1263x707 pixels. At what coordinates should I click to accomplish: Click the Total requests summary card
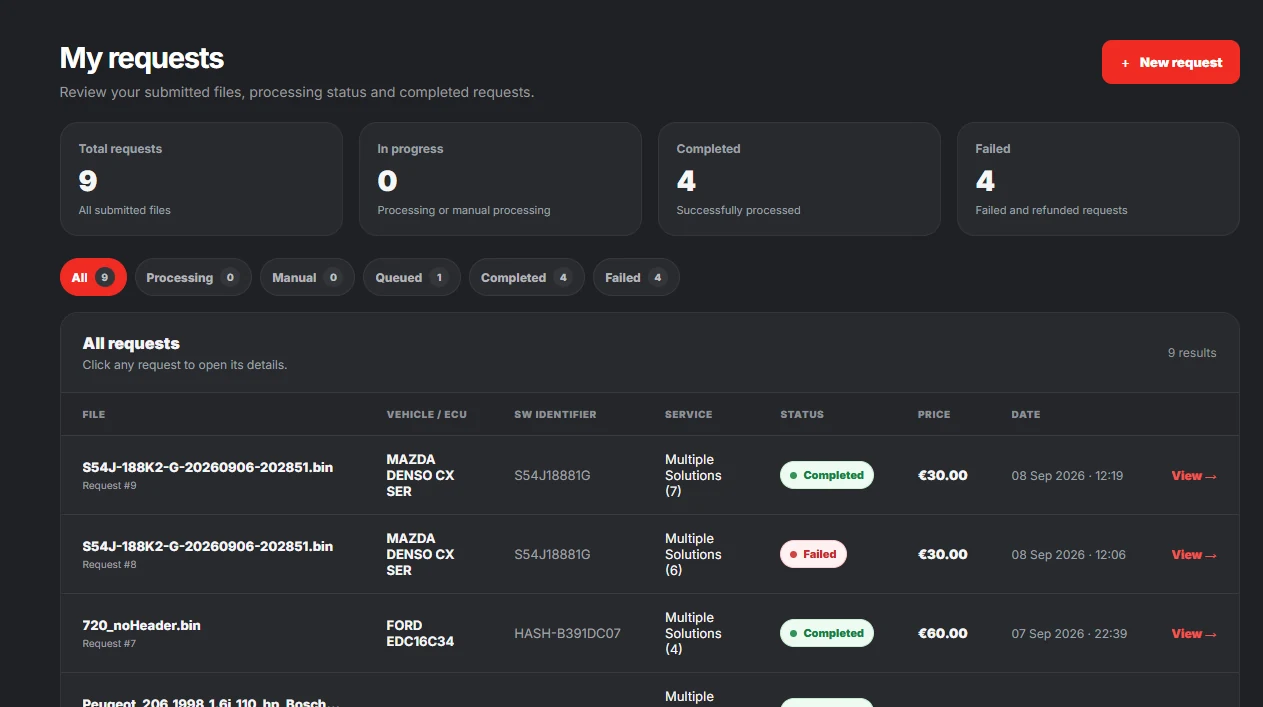coord(201,179)
